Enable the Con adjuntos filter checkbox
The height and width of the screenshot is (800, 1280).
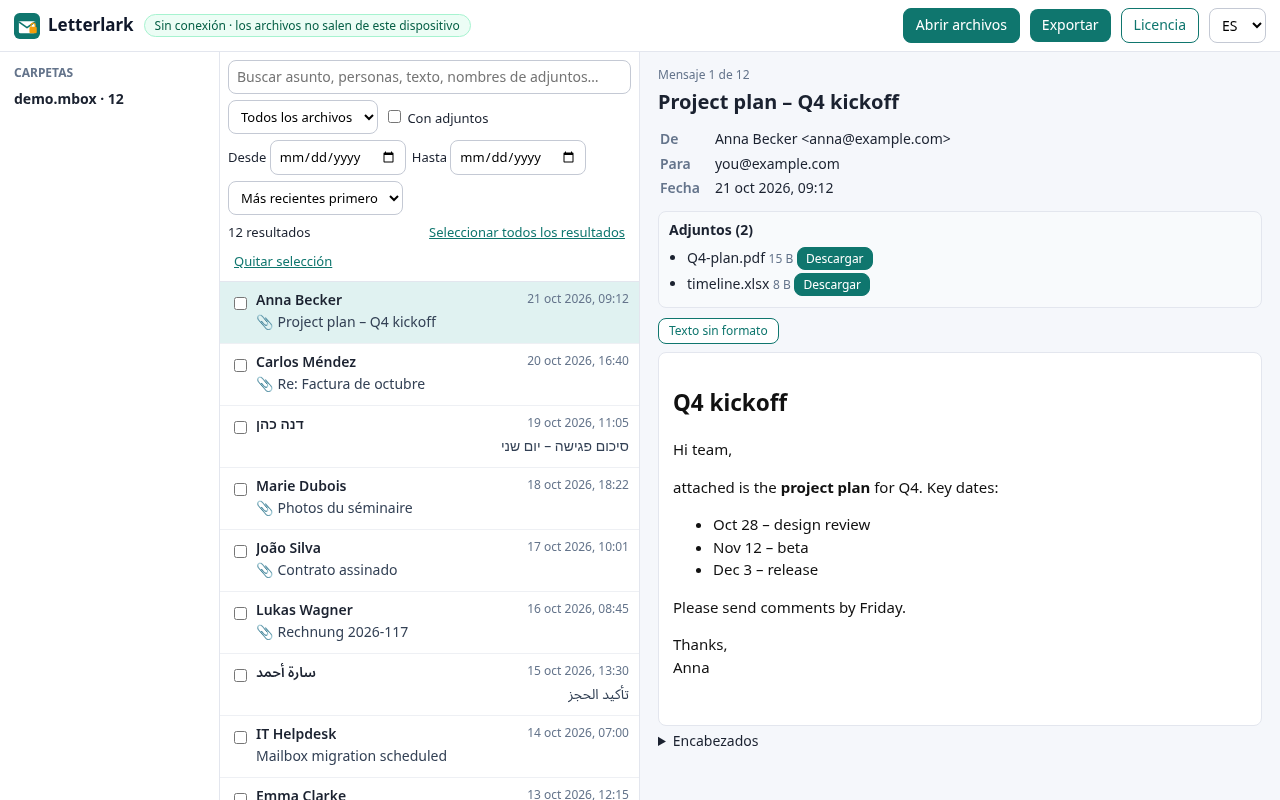click(x=394, y=117)
